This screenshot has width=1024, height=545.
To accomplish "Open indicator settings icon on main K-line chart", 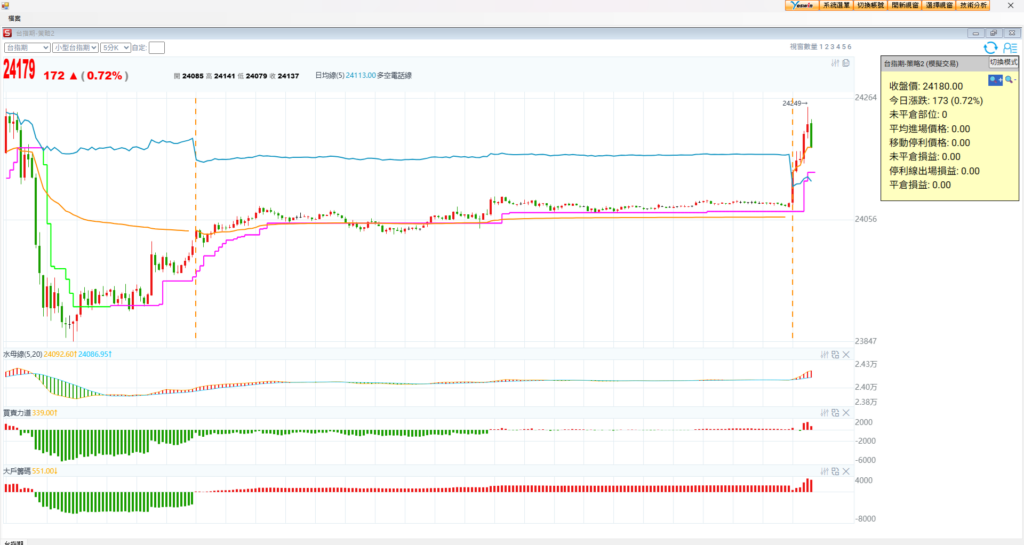I will (836, 63).
